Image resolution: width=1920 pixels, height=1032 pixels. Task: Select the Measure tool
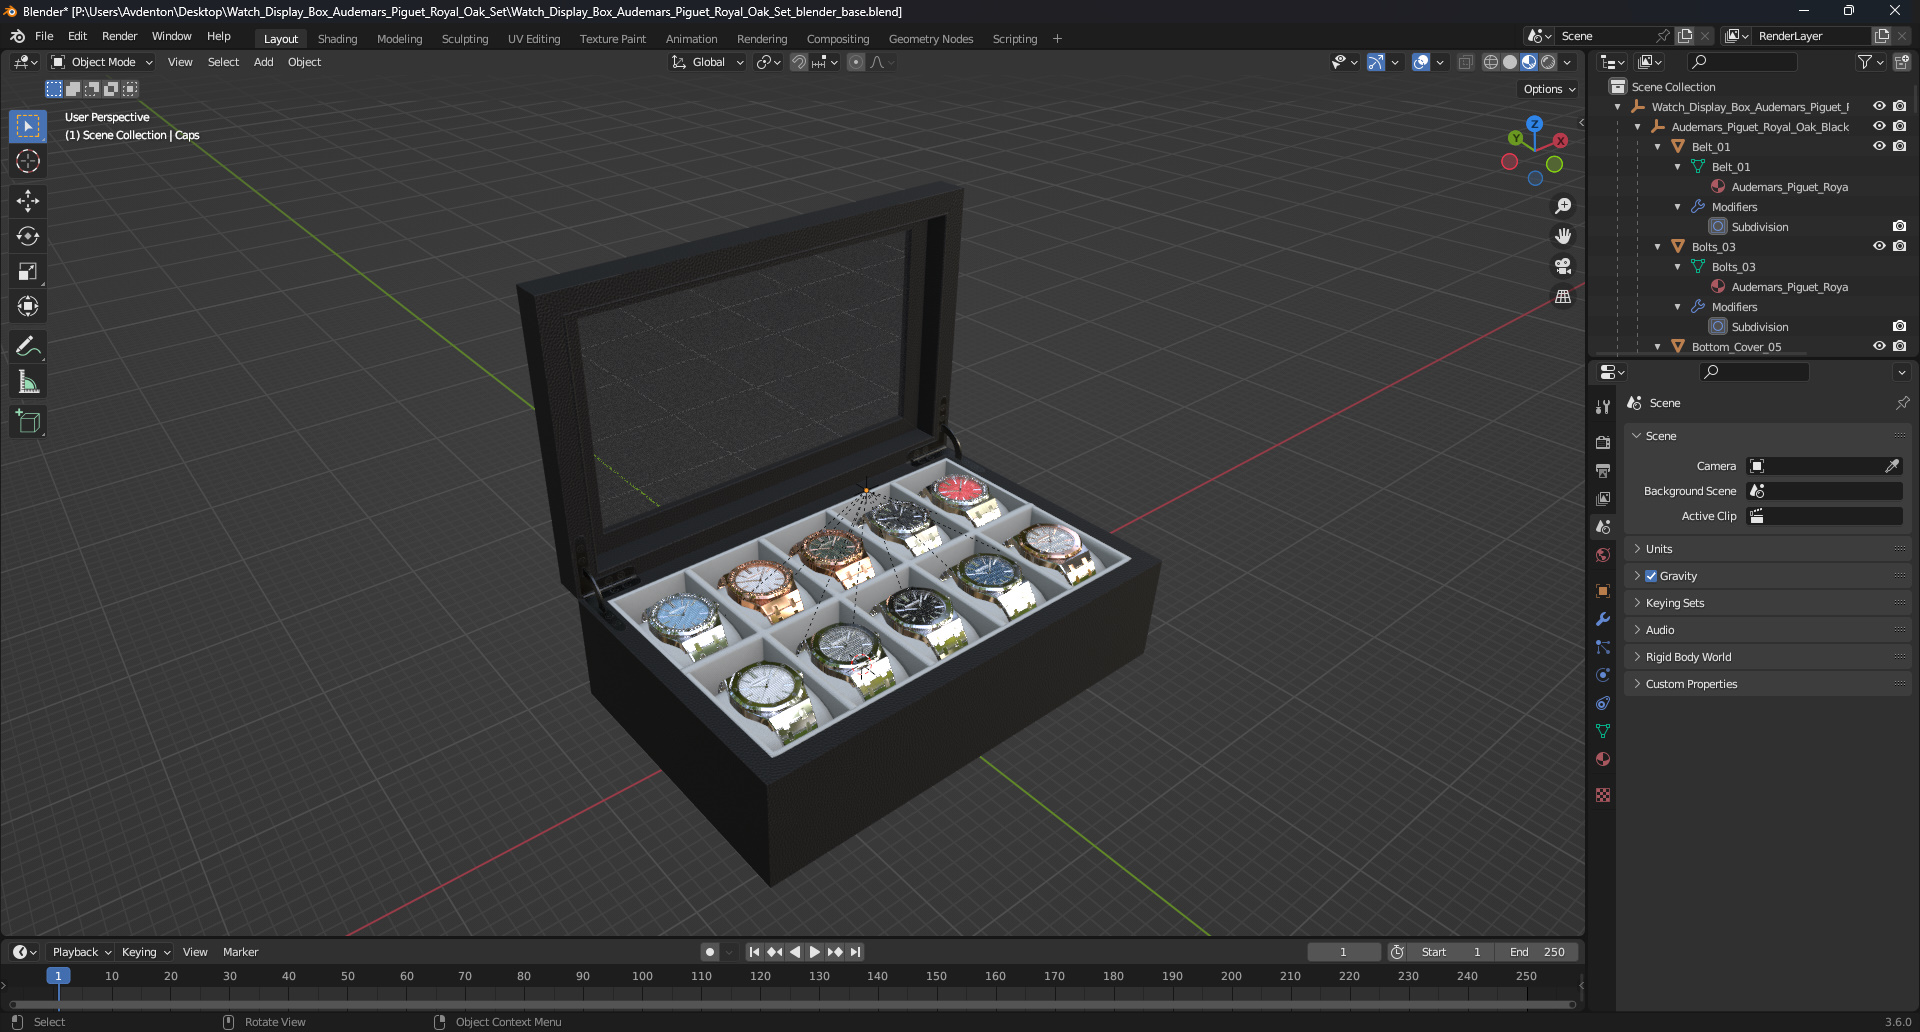[x=28, y=381]
